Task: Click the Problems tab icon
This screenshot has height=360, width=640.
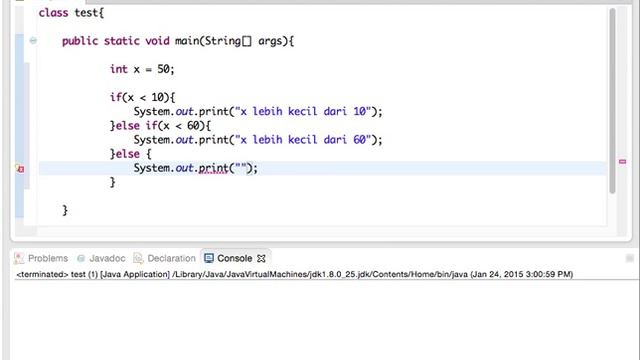Action: click(x=19, y=258)
